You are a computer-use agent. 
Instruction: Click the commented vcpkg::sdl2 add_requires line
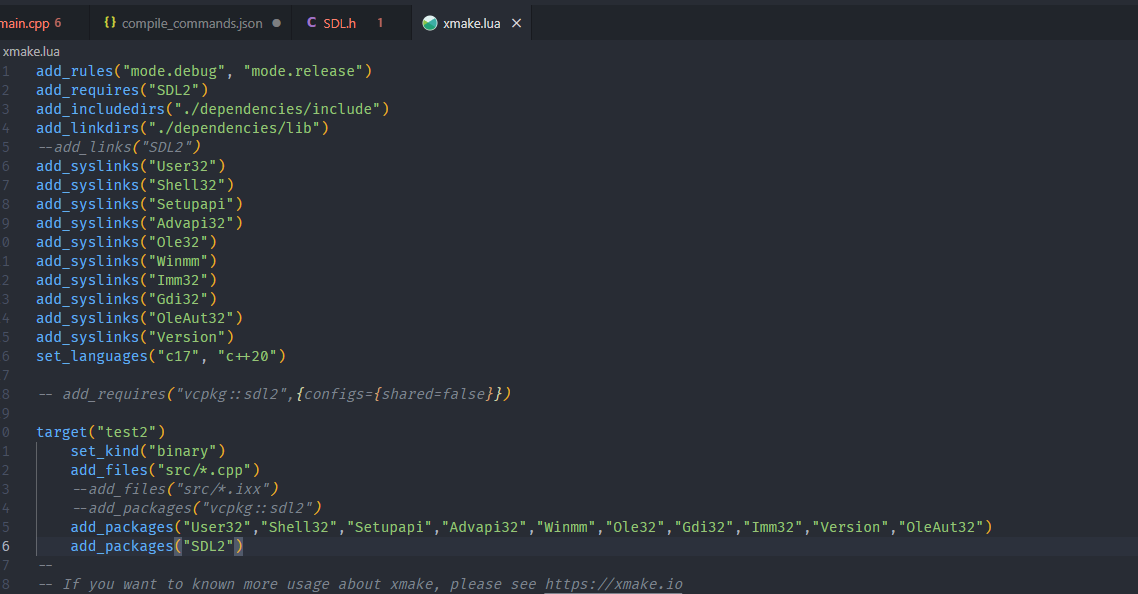[x=274, y=394]
